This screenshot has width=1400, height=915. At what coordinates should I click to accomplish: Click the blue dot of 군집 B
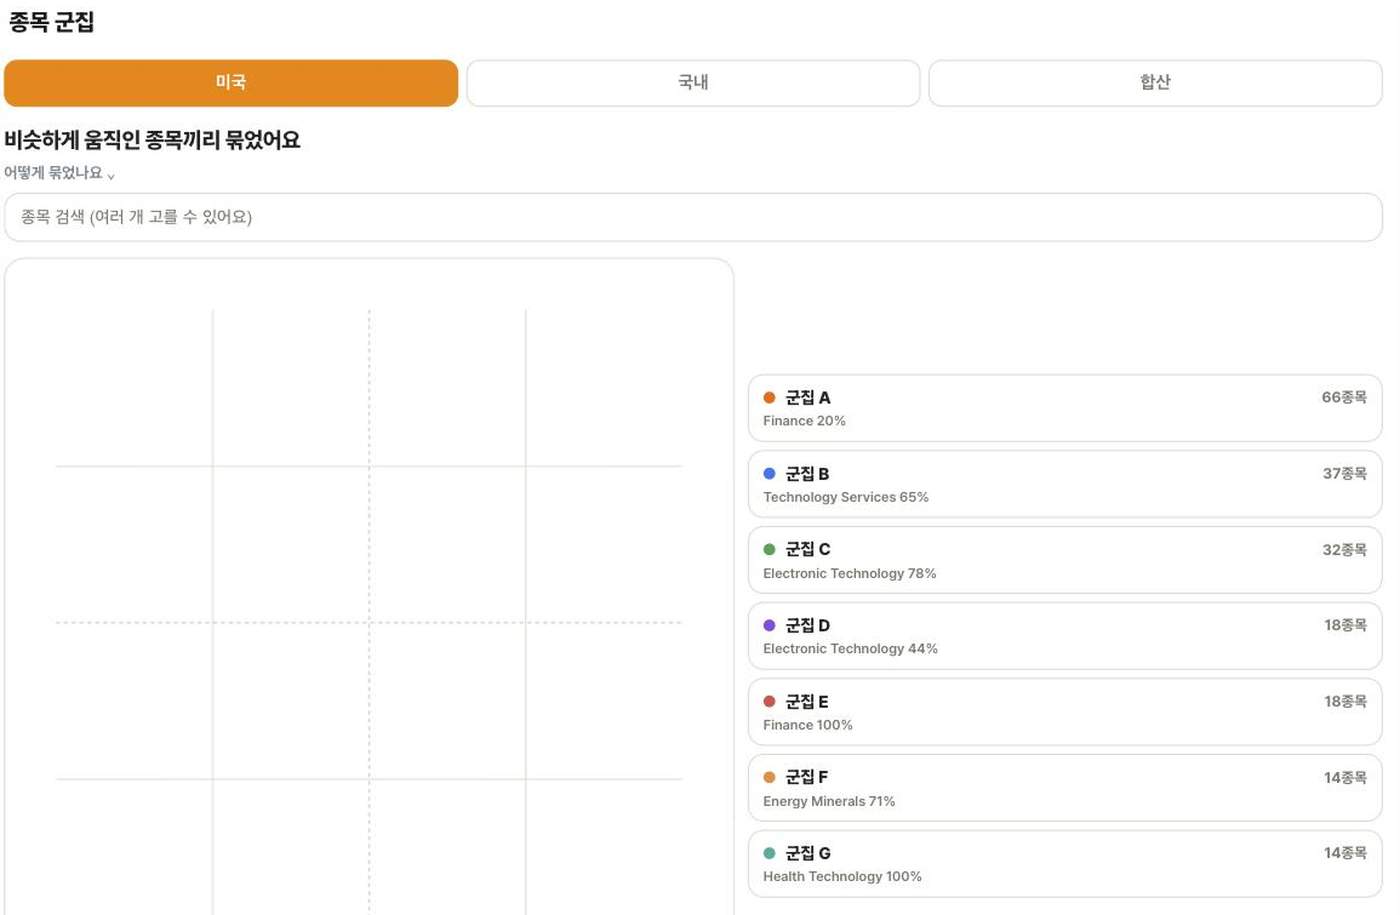point(769,474)
